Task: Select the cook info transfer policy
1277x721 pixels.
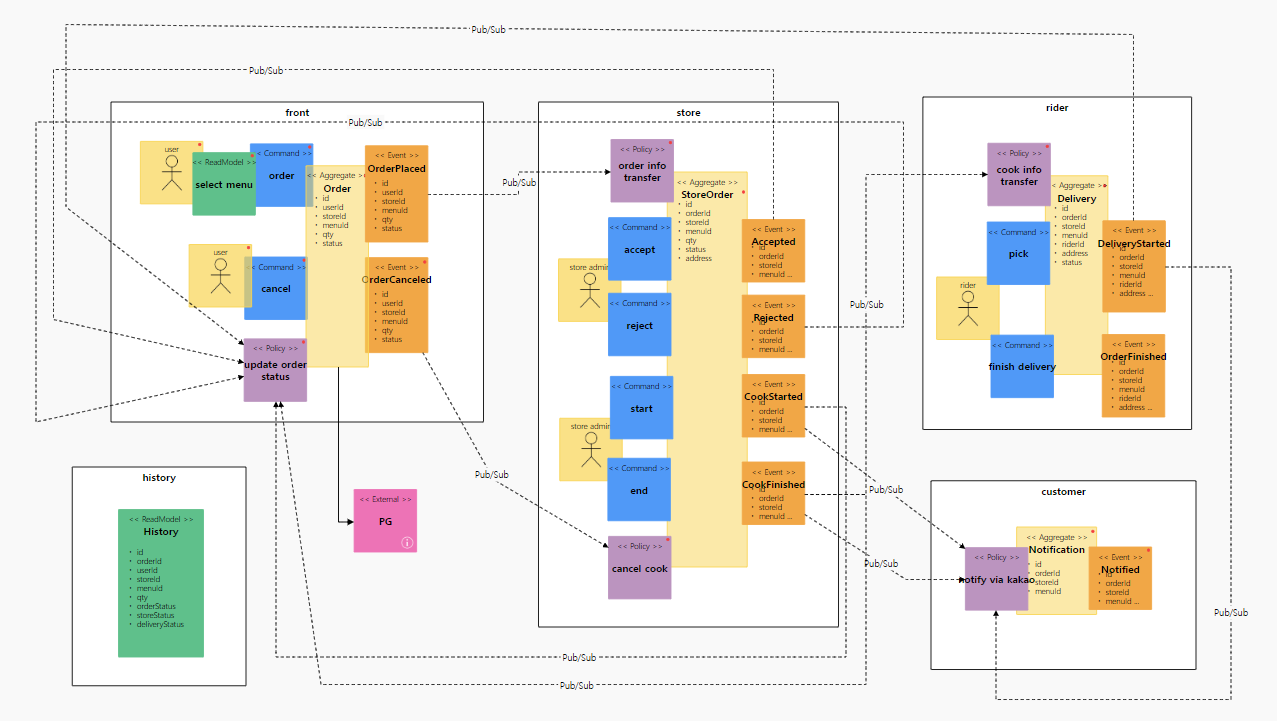Action: pos(1019,175)
